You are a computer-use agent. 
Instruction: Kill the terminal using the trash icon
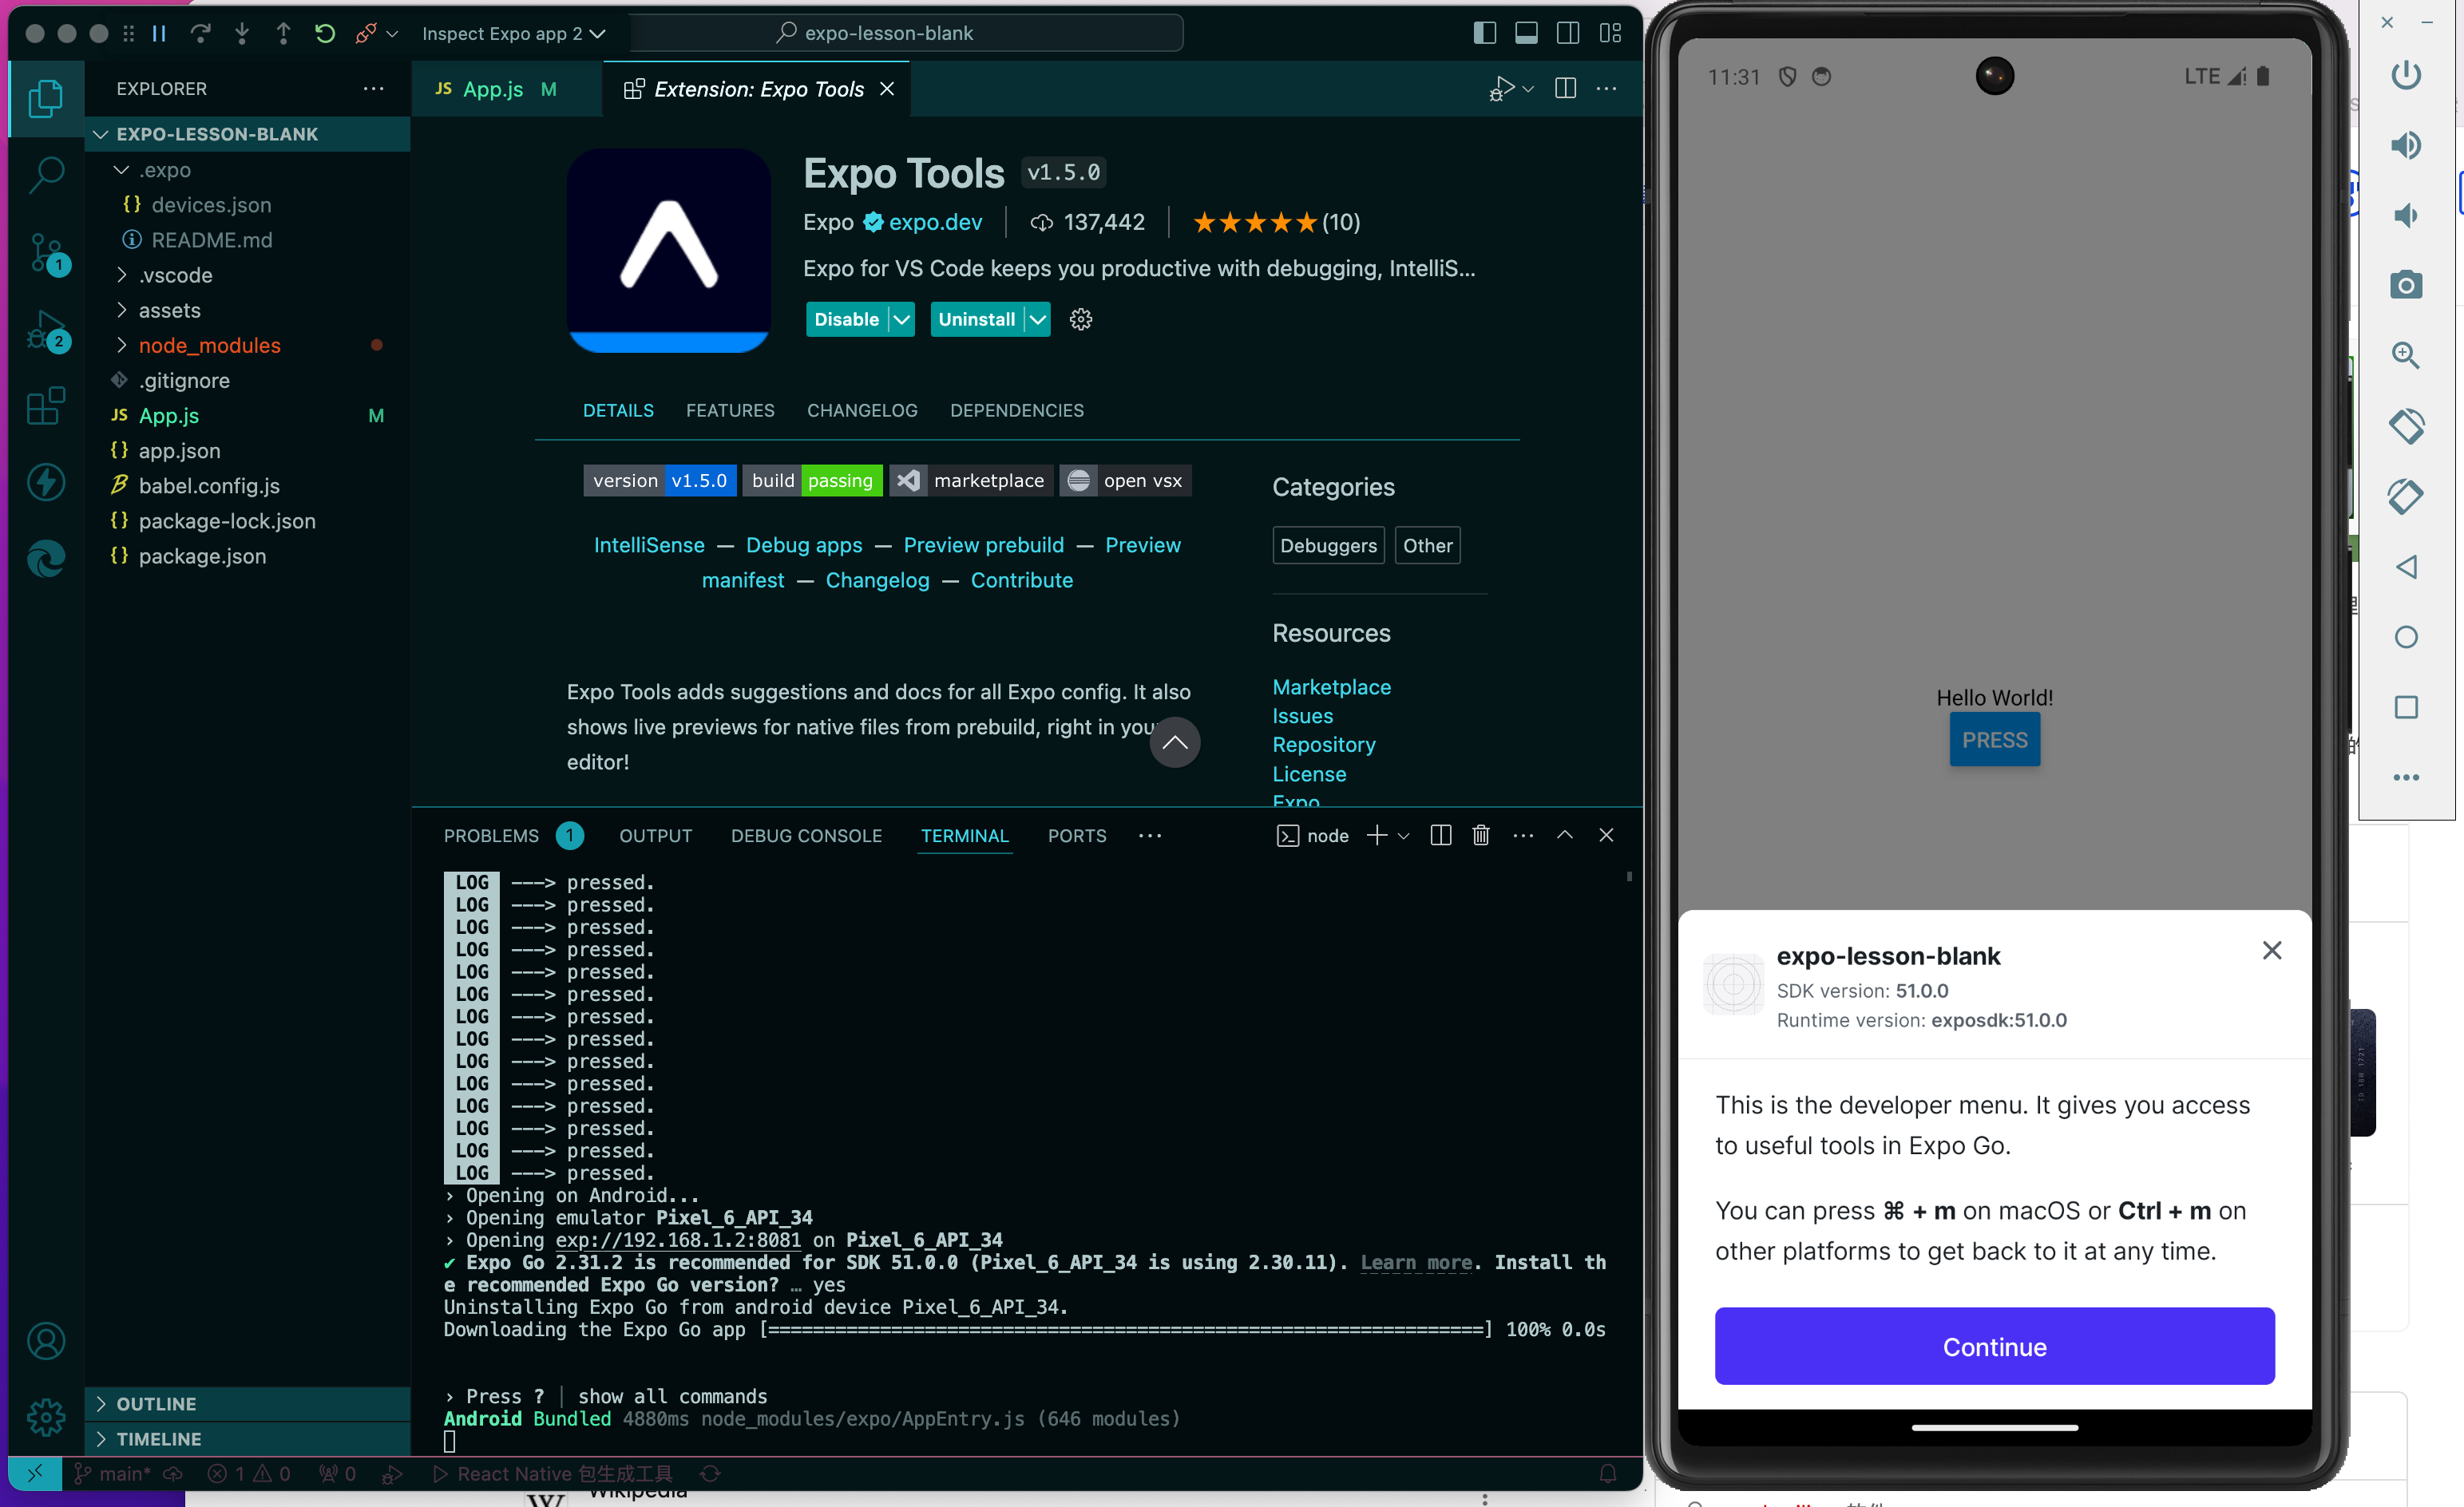[x=1481, y=835]
